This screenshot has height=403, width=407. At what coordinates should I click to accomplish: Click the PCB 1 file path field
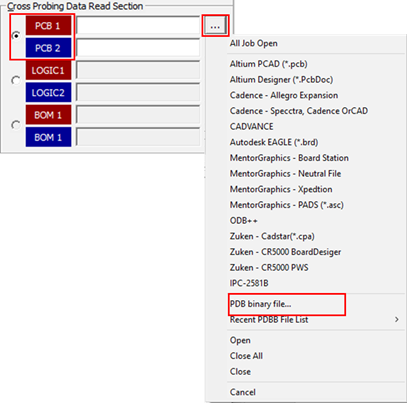pos(138,26)
